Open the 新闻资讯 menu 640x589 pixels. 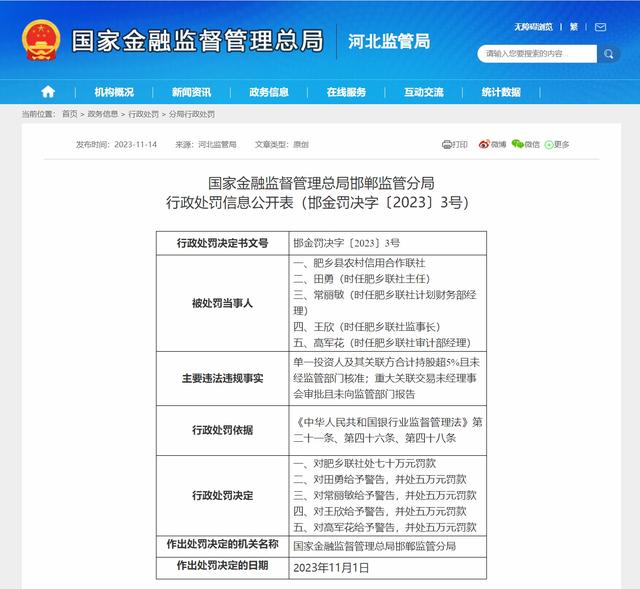[x=191, y=92]
